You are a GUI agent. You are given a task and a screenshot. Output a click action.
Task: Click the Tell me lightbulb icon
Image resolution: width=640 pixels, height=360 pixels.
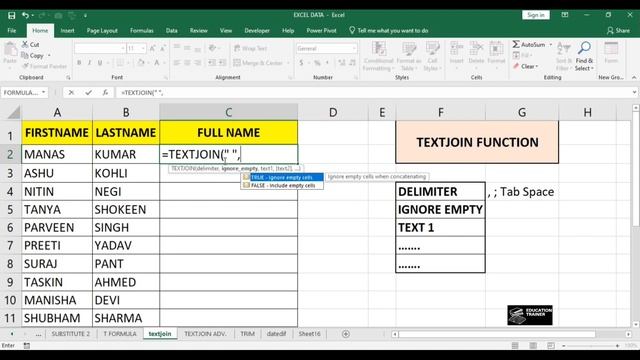tap(352, 30)
